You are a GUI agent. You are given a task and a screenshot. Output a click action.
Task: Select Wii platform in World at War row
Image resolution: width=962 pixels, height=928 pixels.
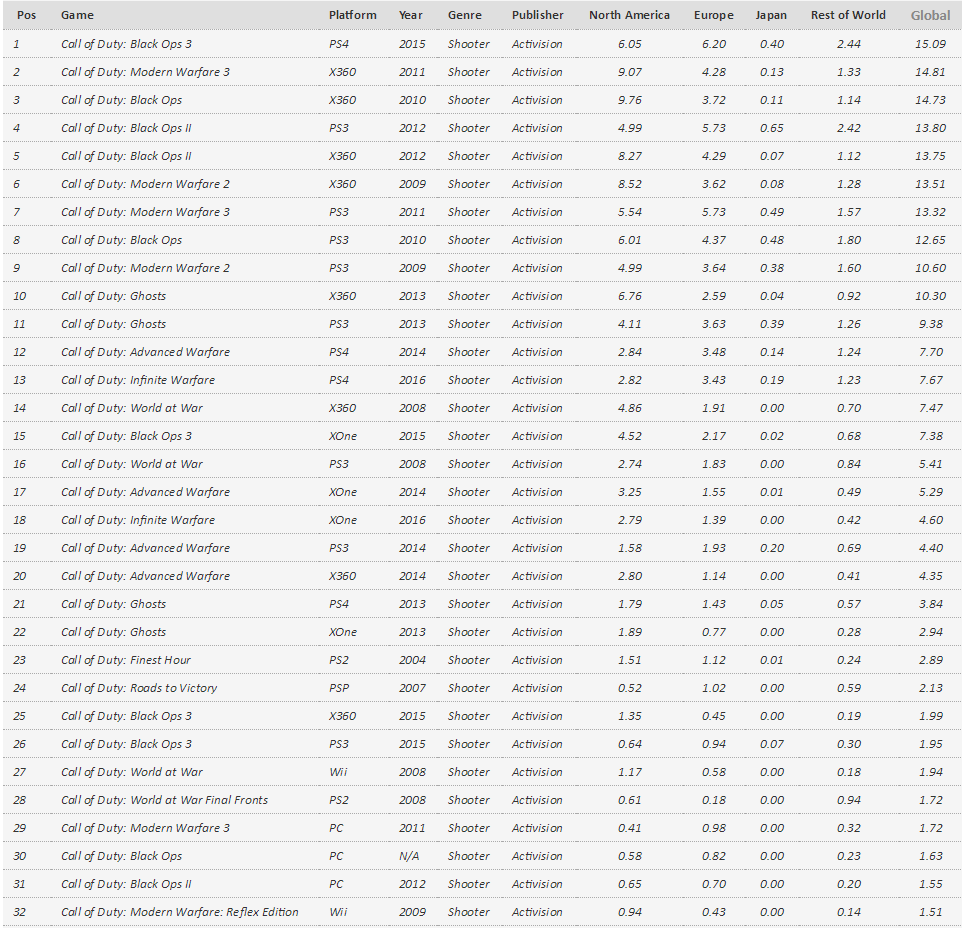tap(338, 772)
